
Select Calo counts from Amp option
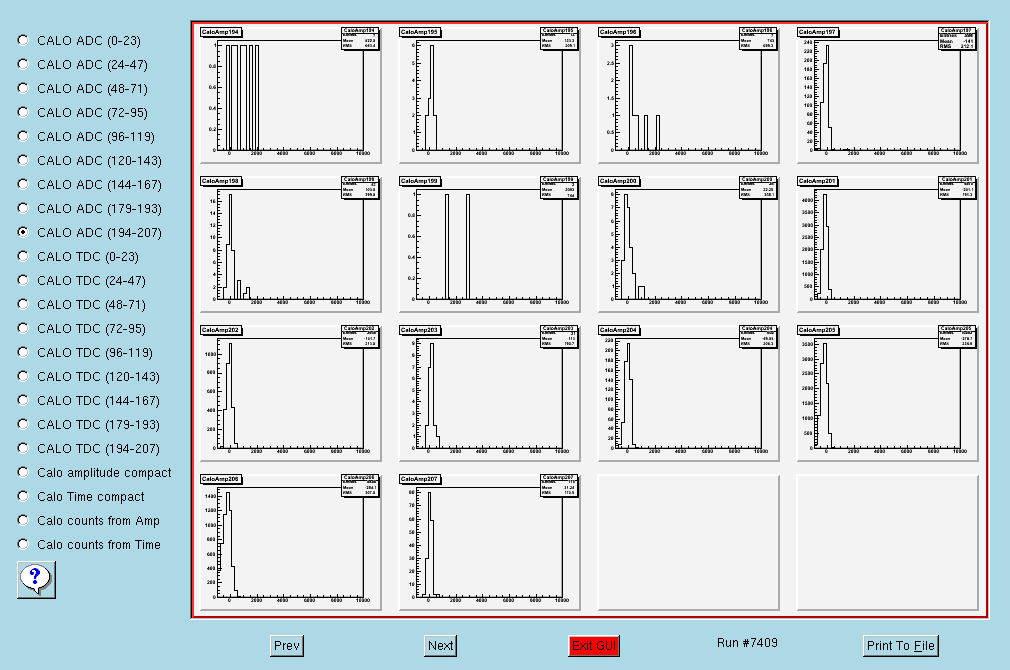[x=23, y=520]
